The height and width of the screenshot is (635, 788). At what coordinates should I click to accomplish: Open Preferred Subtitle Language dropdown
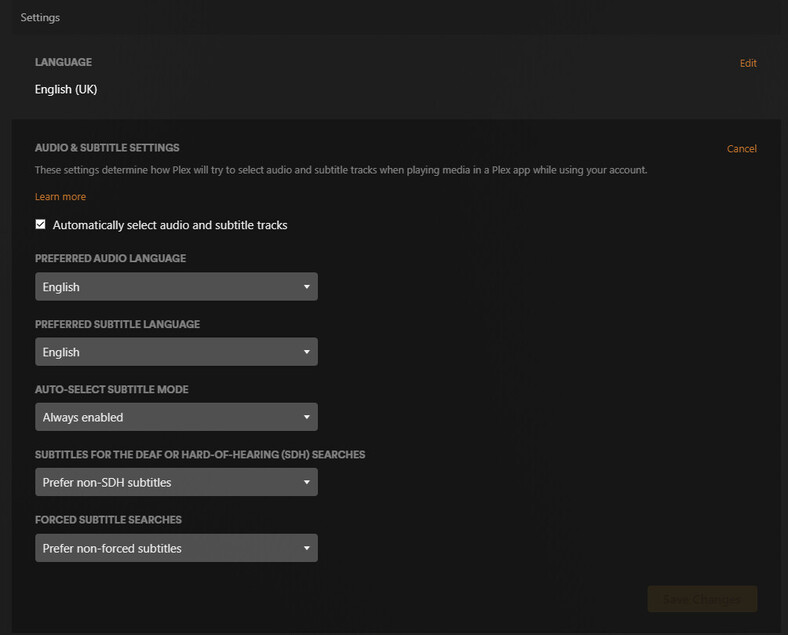[176, 352]
